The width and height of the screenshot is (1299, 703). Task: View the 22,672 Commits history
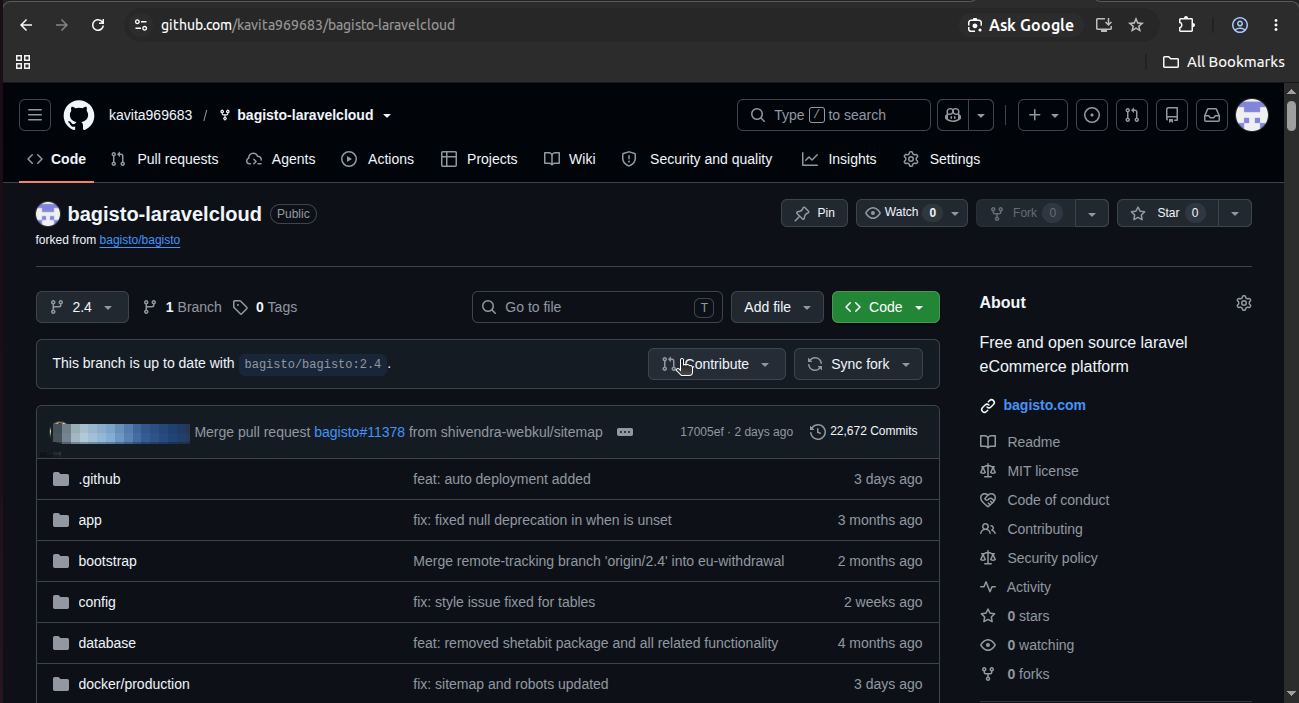[863, 431]
